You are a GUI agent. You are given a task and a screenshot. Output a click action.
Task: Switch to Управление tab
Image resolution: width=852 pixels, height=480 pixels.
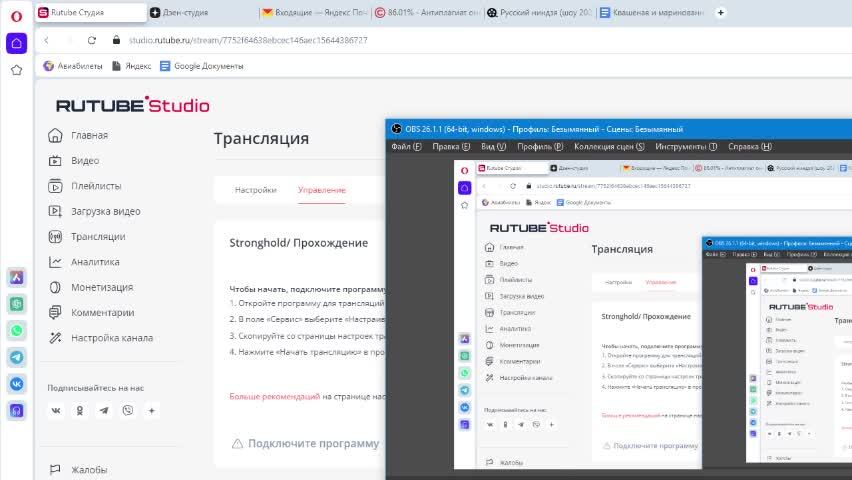click(322, 190)
